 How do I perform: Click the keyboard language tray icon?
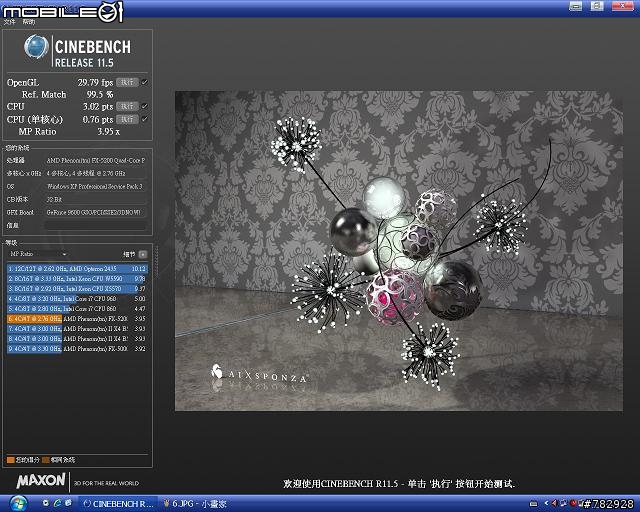[533, 504]
